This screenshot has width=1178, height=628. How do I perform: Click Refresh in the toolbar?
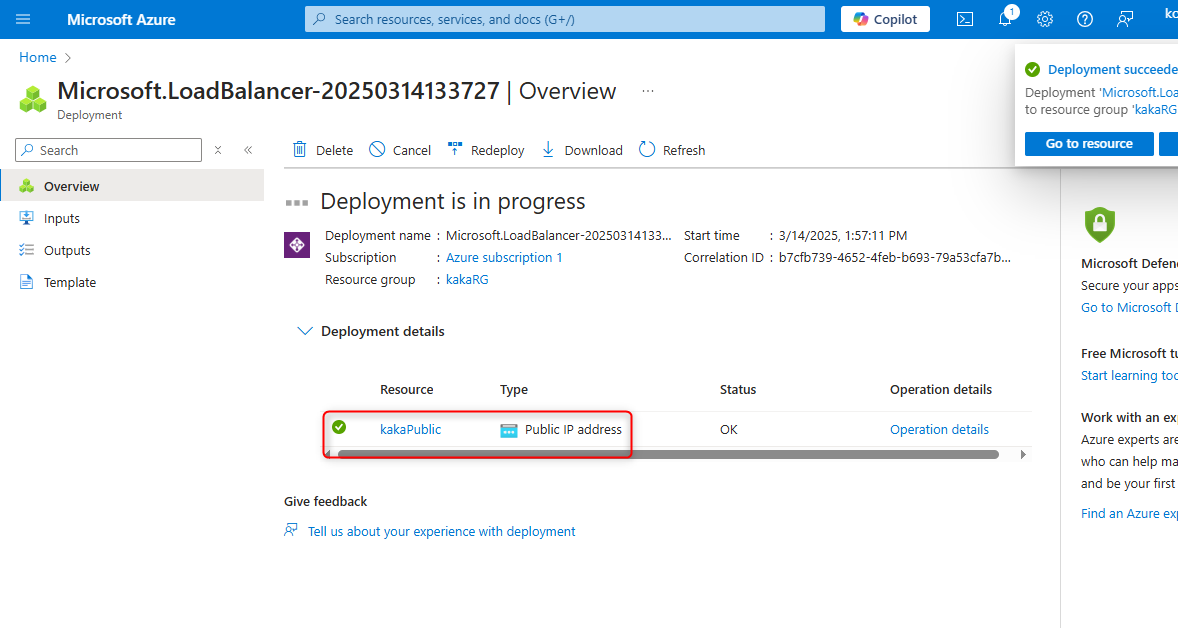pos(672,150)
